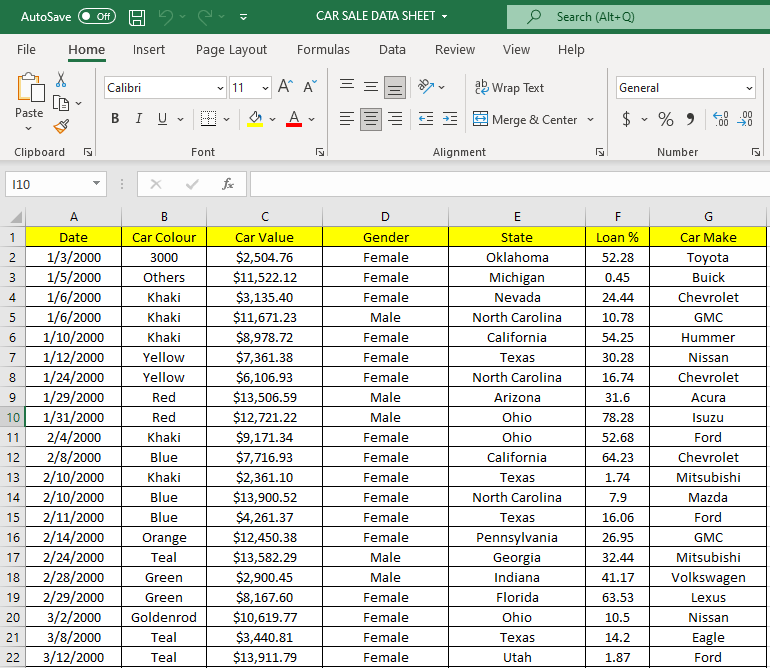Image resolution: width=770 pixels, height=668 pixels.
Task: Click the Paste clipboard icon
Action: tap(30, 87)
